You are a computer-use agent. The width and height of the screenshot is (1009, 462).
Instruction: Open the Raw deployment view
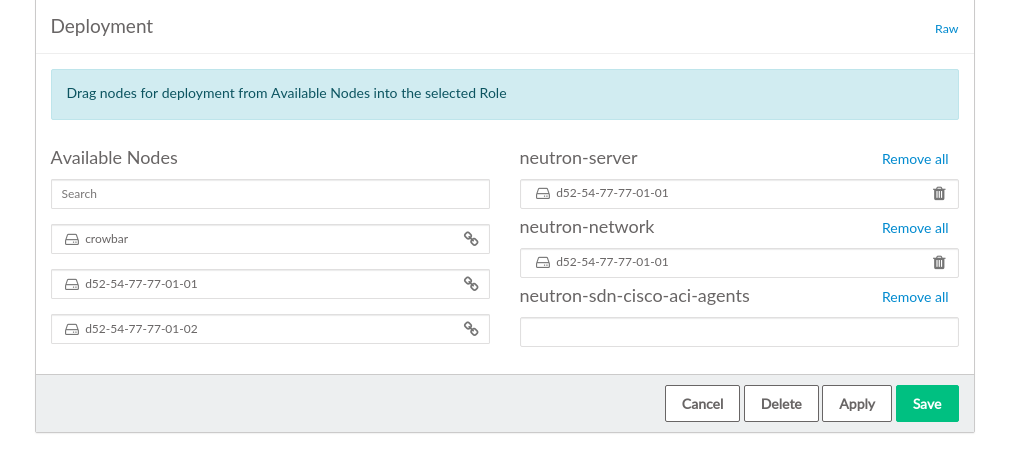tap(946, 29)
